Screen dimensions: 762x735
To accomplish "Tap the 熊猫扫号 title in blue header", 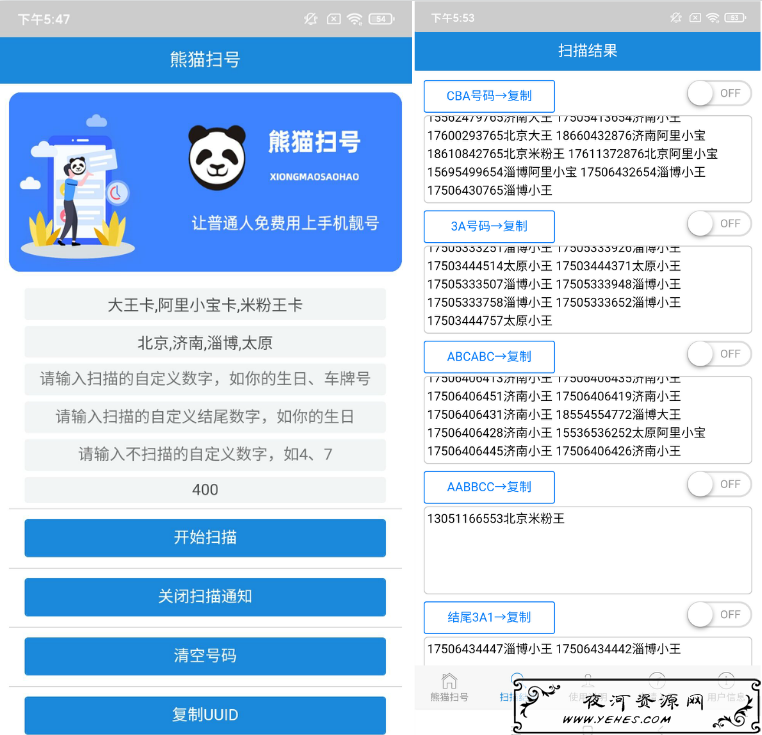I will tap(205, 59).
